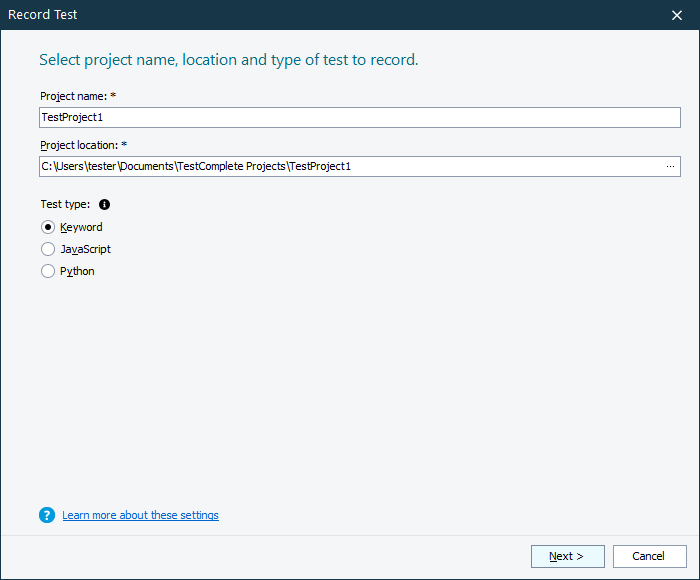Viewport: 700px width, 580px height.
Task: Click the Project name: label
Action: point(79,96)
